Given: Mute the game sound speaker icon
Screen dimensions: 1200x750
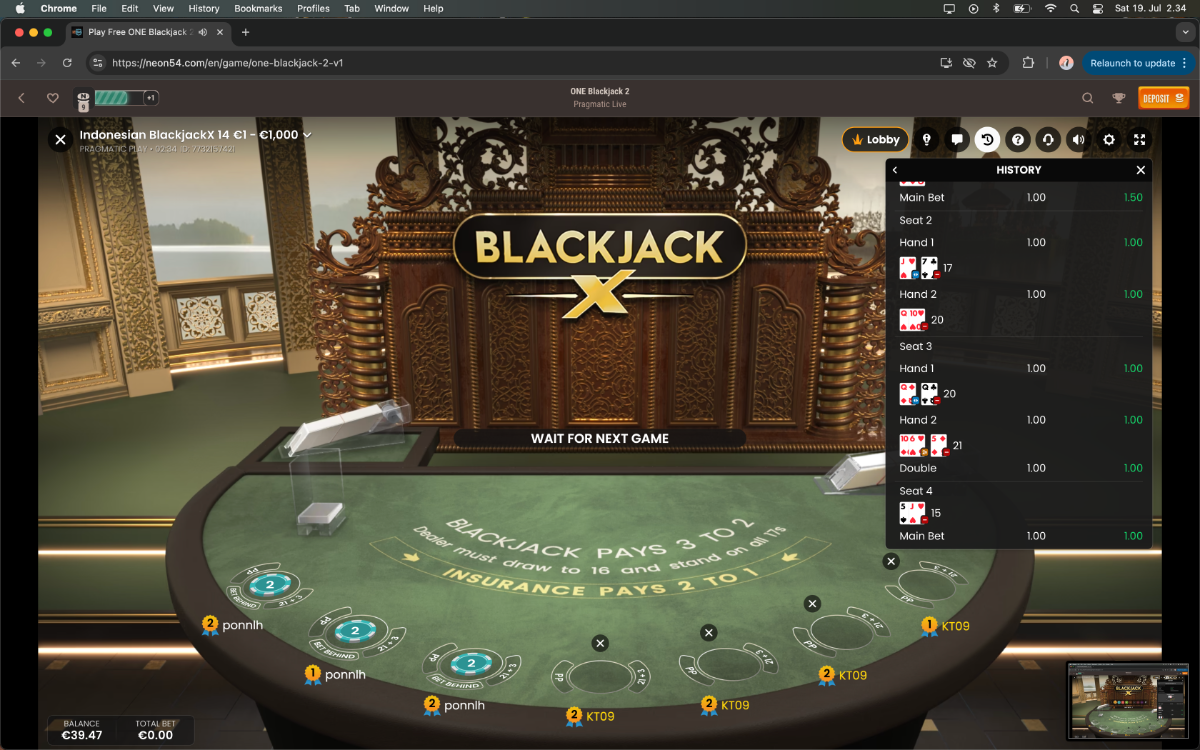Looking at the screenshot, I should click(1078, 140).
